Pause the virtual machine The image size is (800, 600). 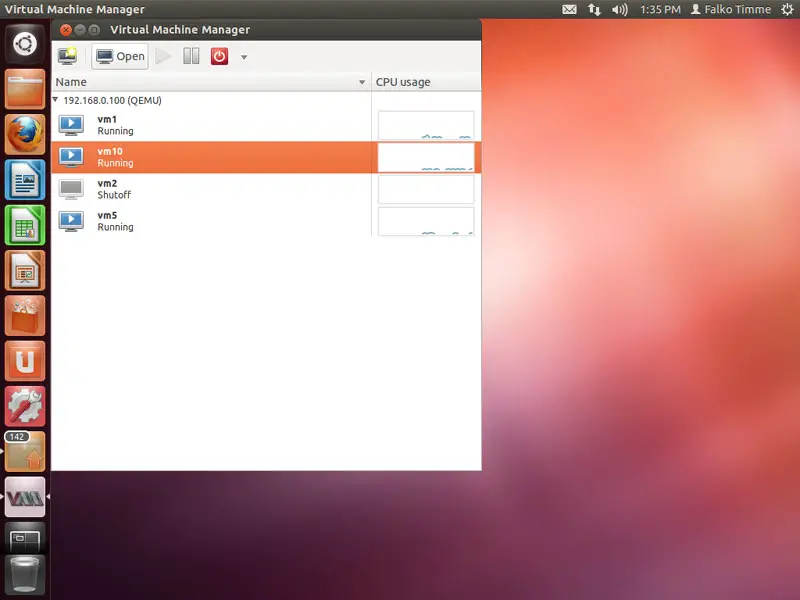tap(191, 56)
